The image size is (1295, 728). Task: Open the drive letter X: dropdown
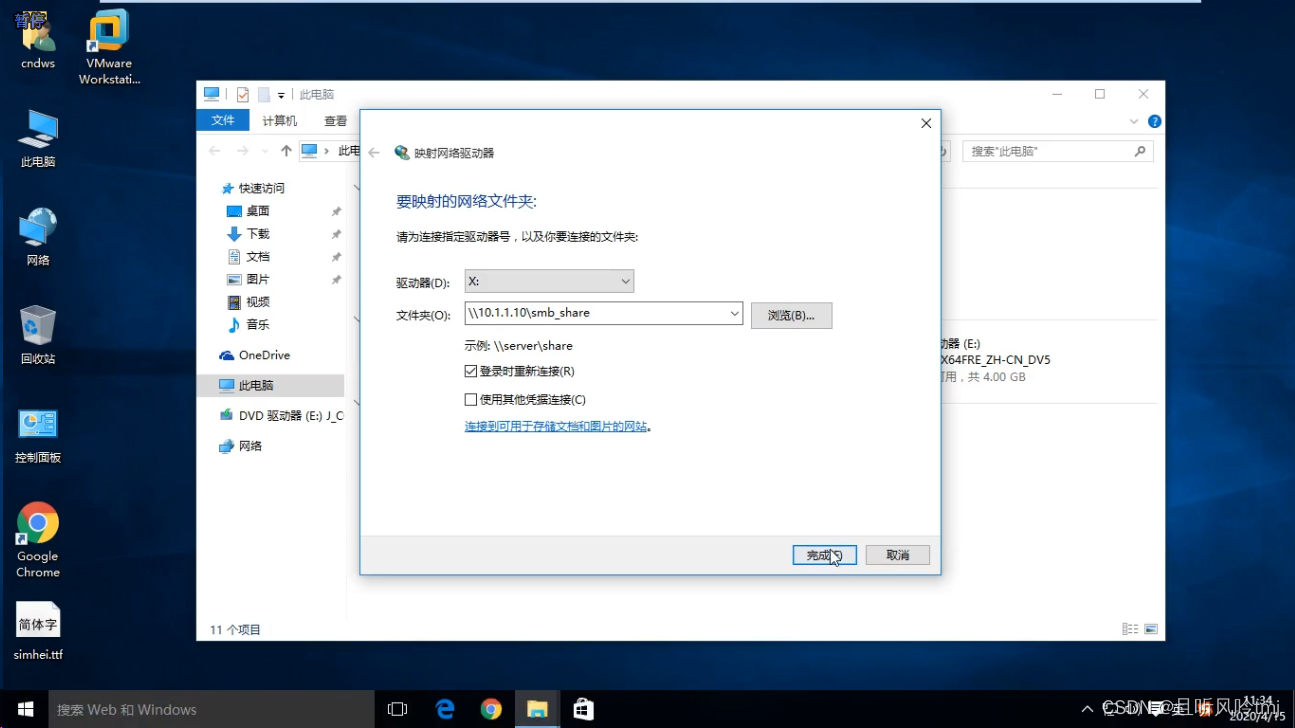tap(625, 281)
